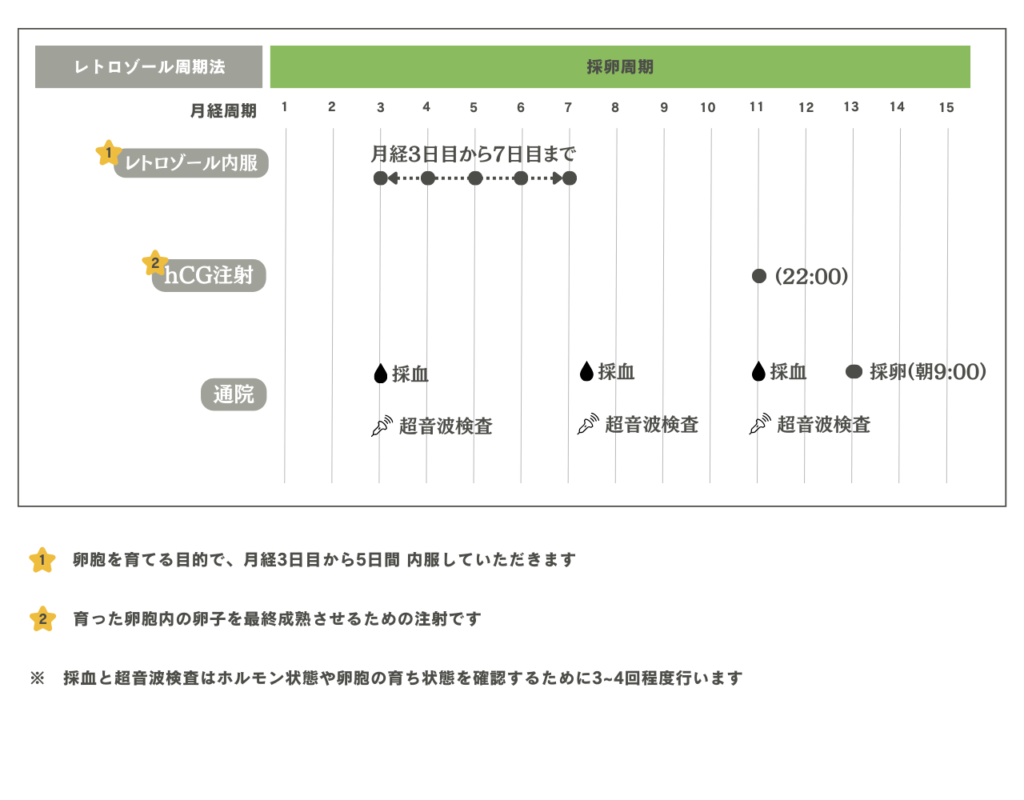Click the 月経3日目から7日目まで text label
1024x800 pixels.
[x=477, y=154]
